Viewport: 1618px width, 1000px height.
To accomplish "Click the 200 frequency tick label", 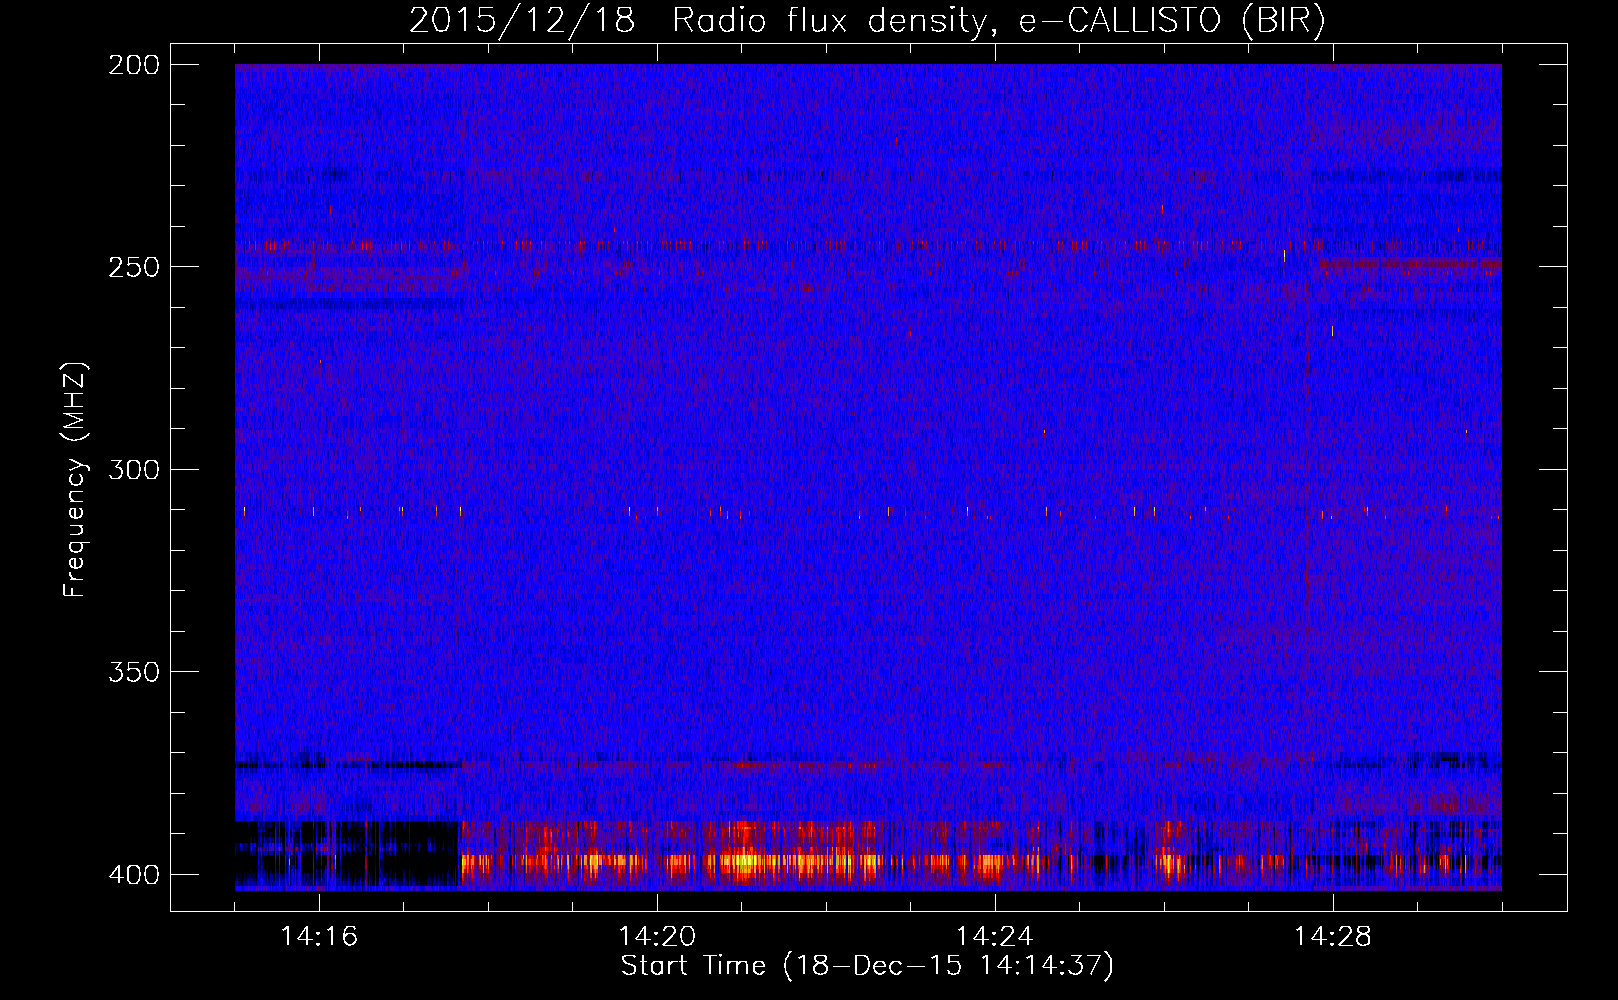I will pyautogui.click(x=134, y=65).
